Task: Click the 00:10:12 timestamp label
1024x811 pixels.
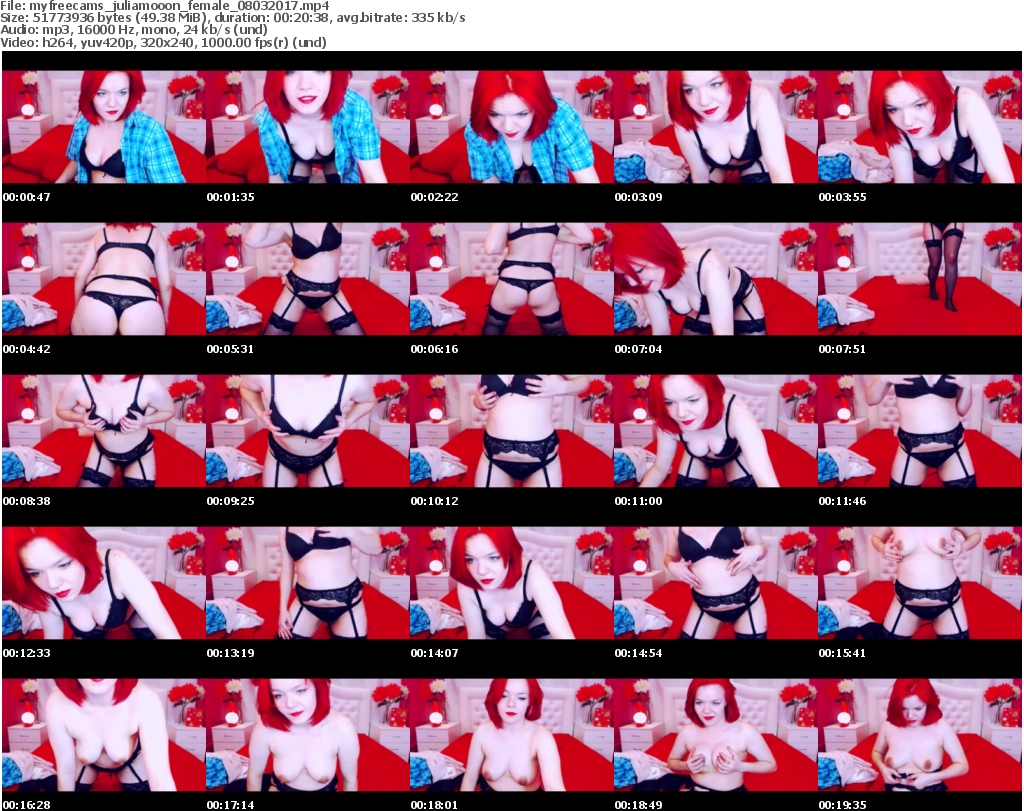Action: click(434, 501)
